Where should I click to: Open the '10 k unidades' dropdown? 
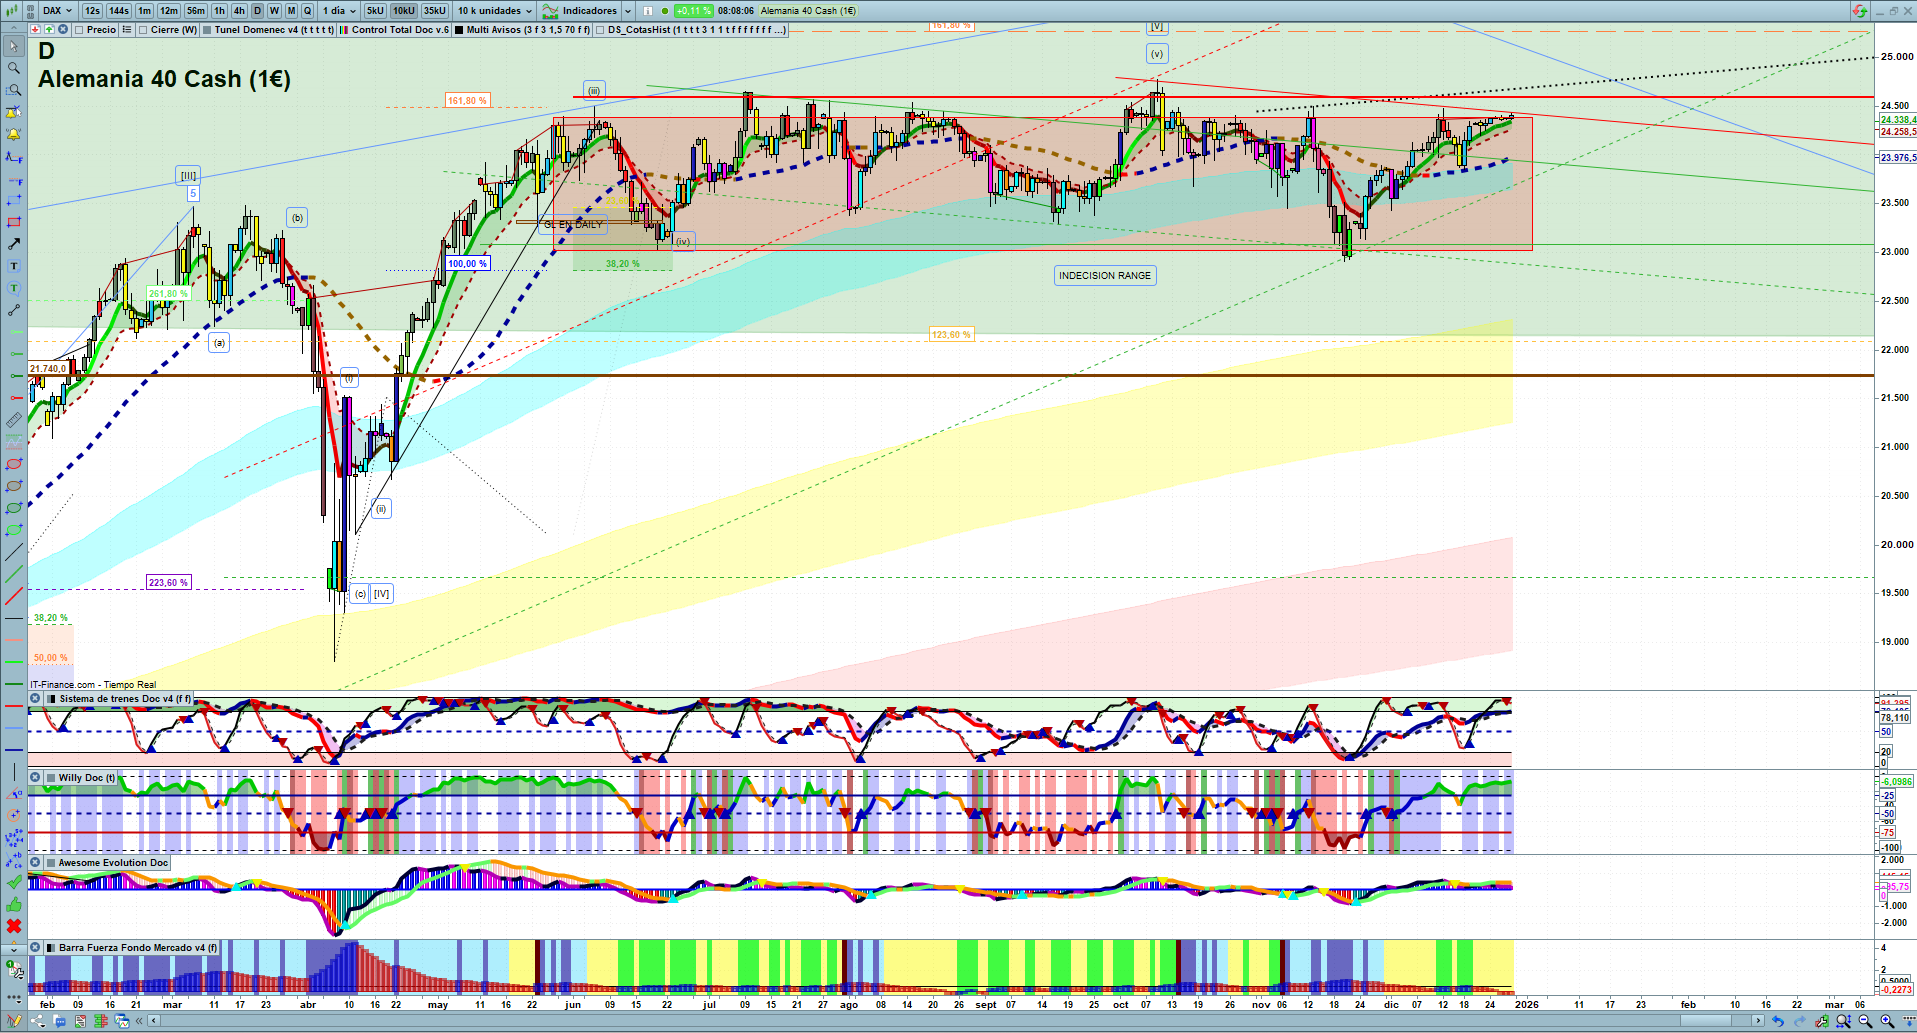(495, 11)
